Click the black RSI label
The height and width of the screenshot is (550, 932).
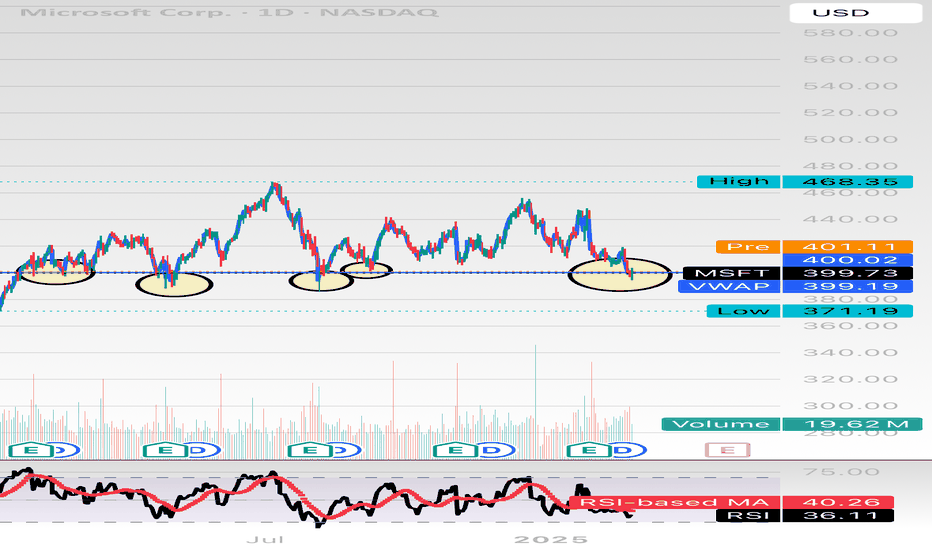tap(748, 516)
